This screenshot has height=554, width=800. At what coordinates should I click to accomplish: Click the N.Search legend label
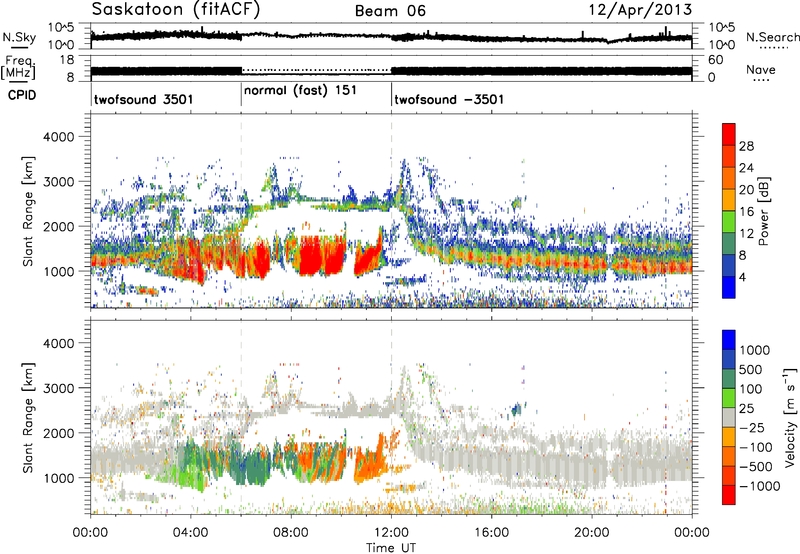772,37
